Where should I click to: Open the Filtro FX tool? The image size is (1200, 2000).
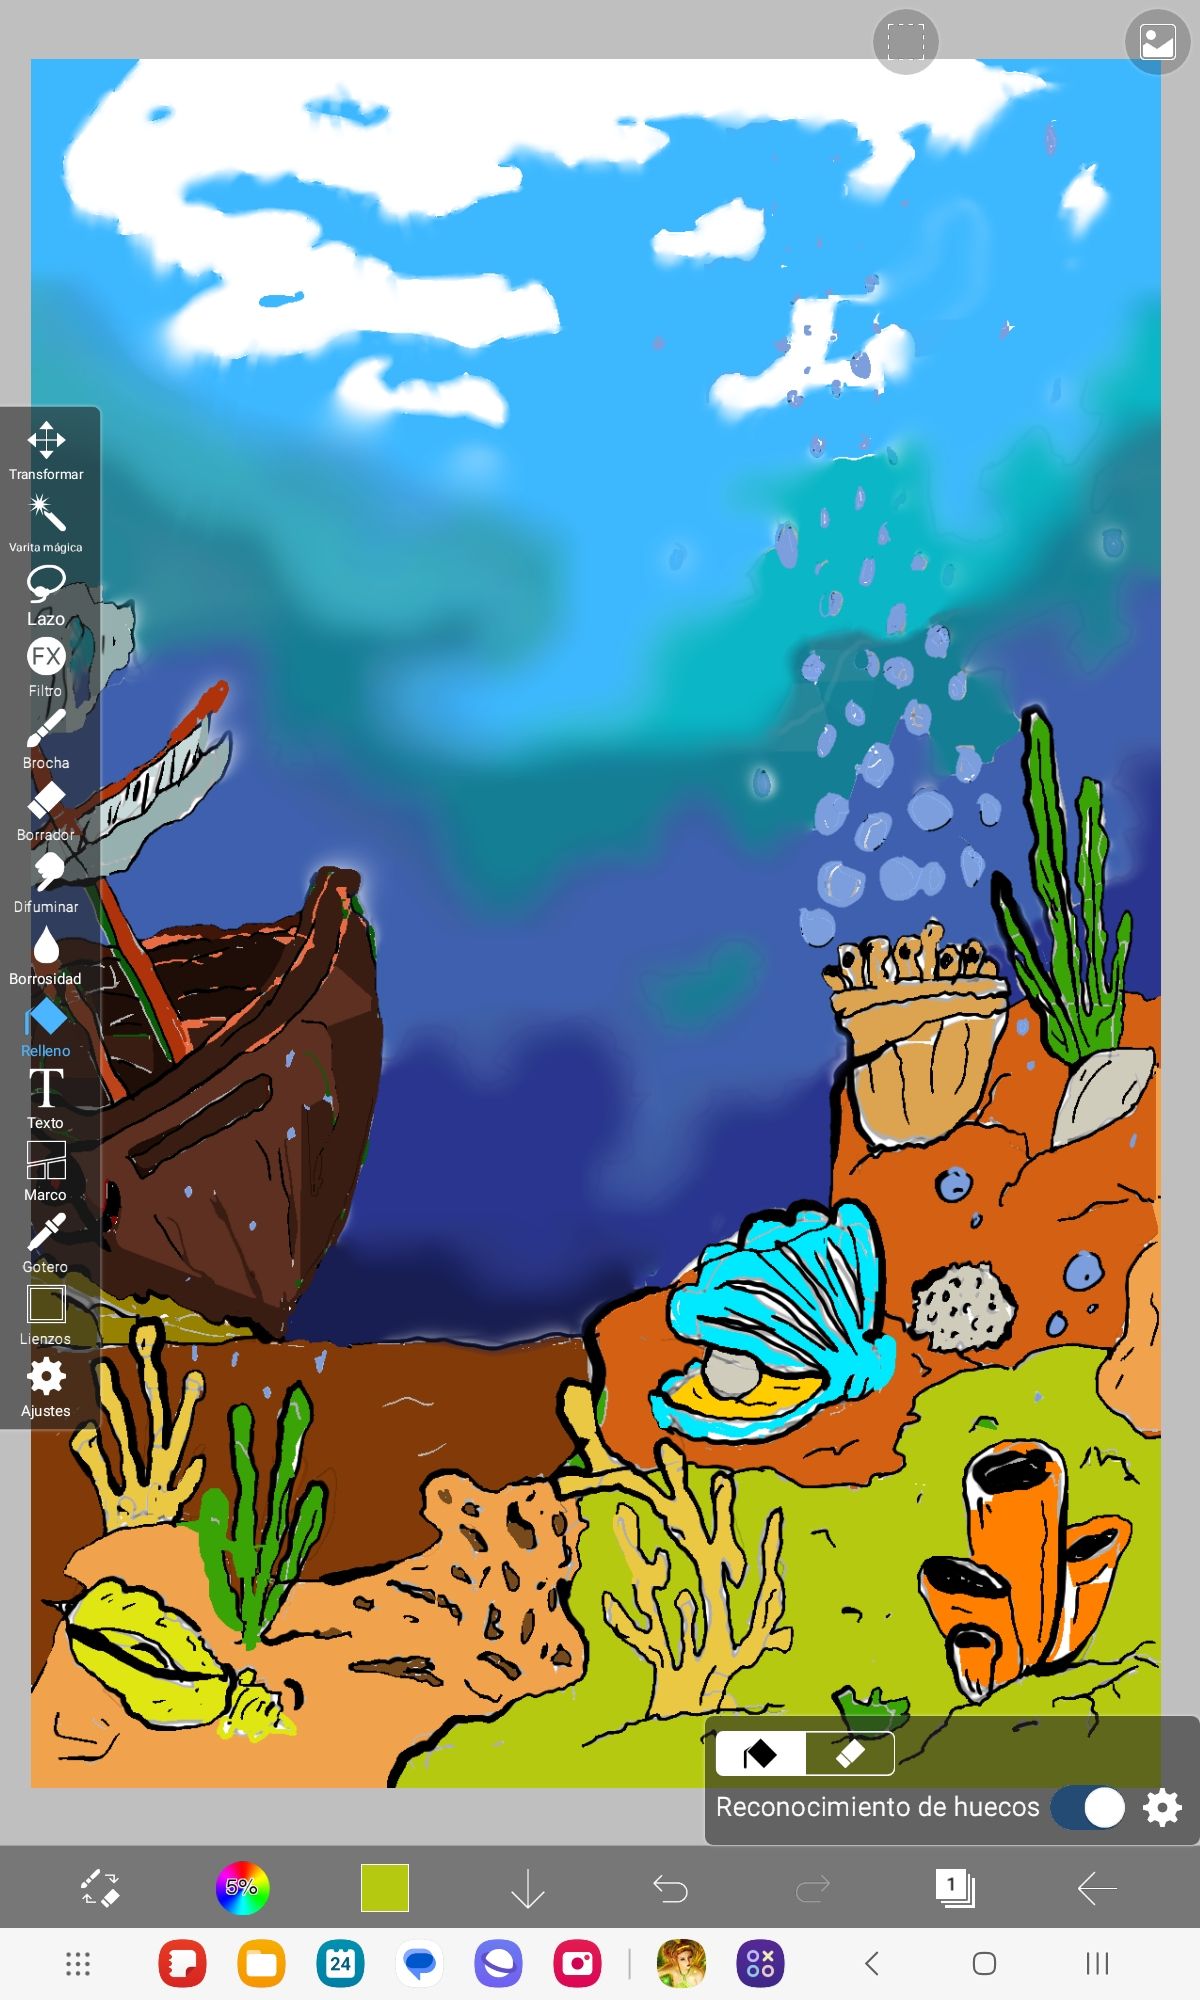(x=46, y=666)
